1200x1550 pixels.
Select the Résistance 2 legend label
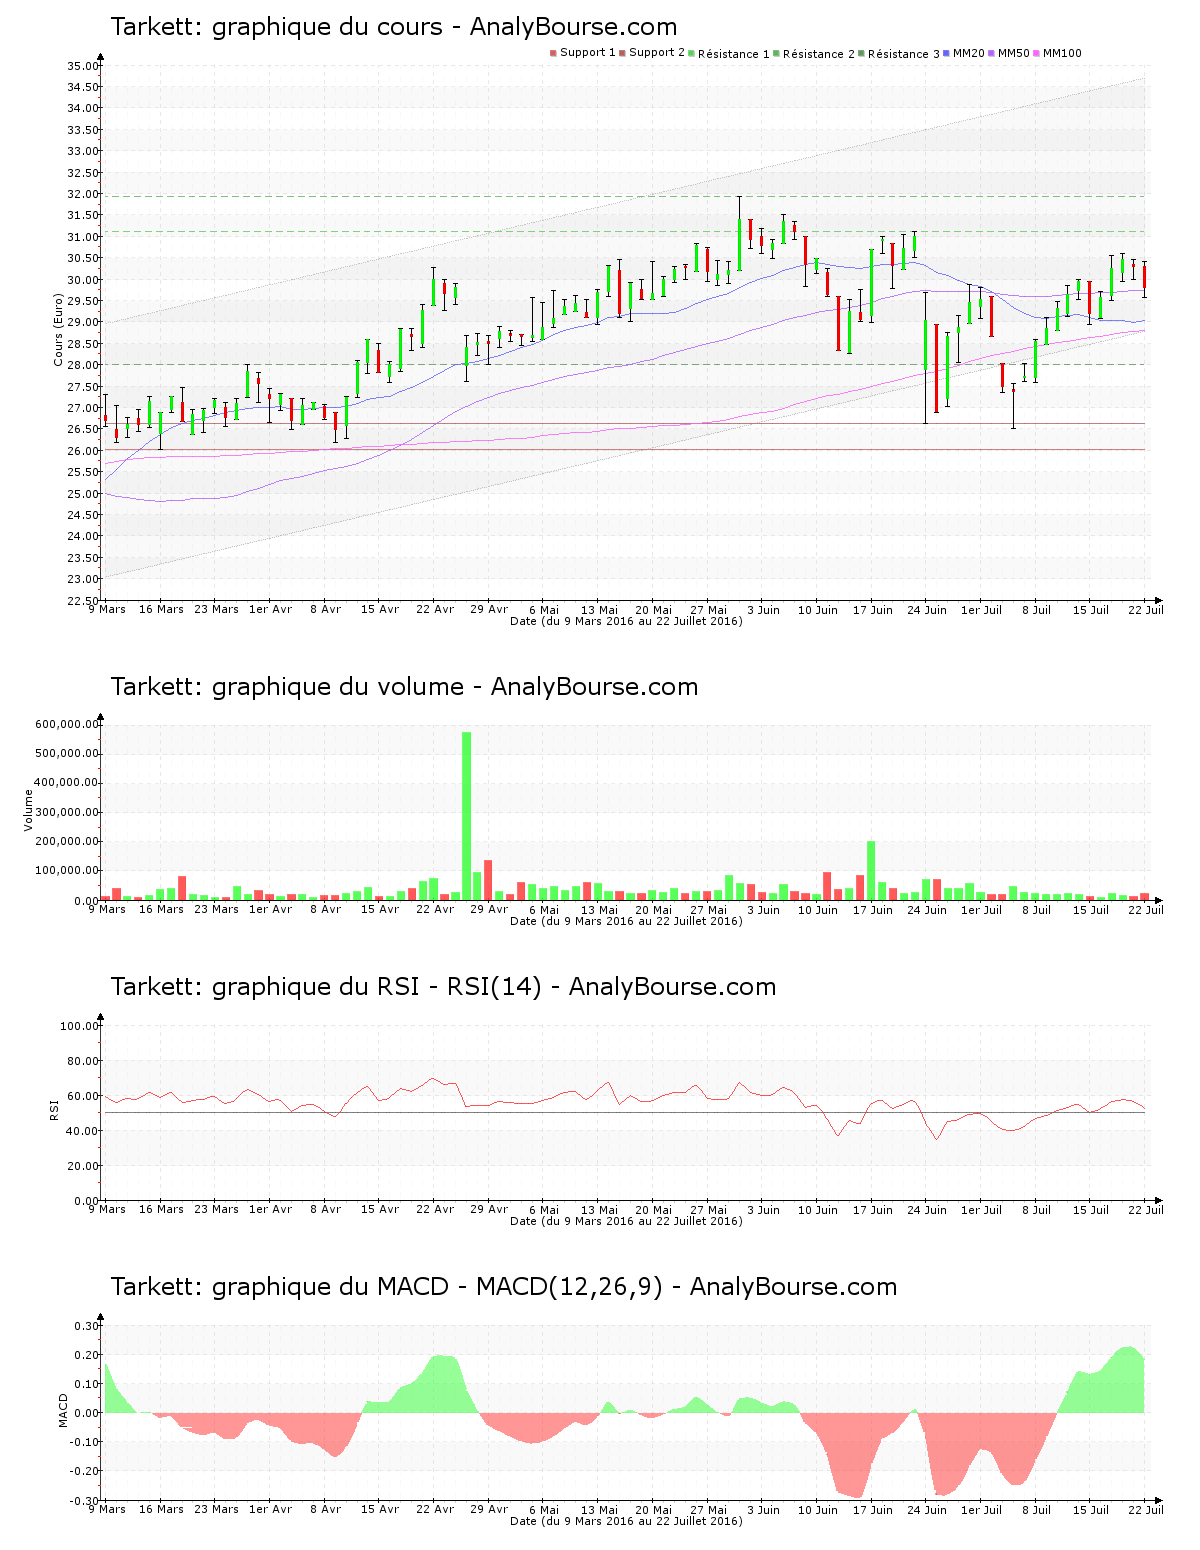(819, 53)
